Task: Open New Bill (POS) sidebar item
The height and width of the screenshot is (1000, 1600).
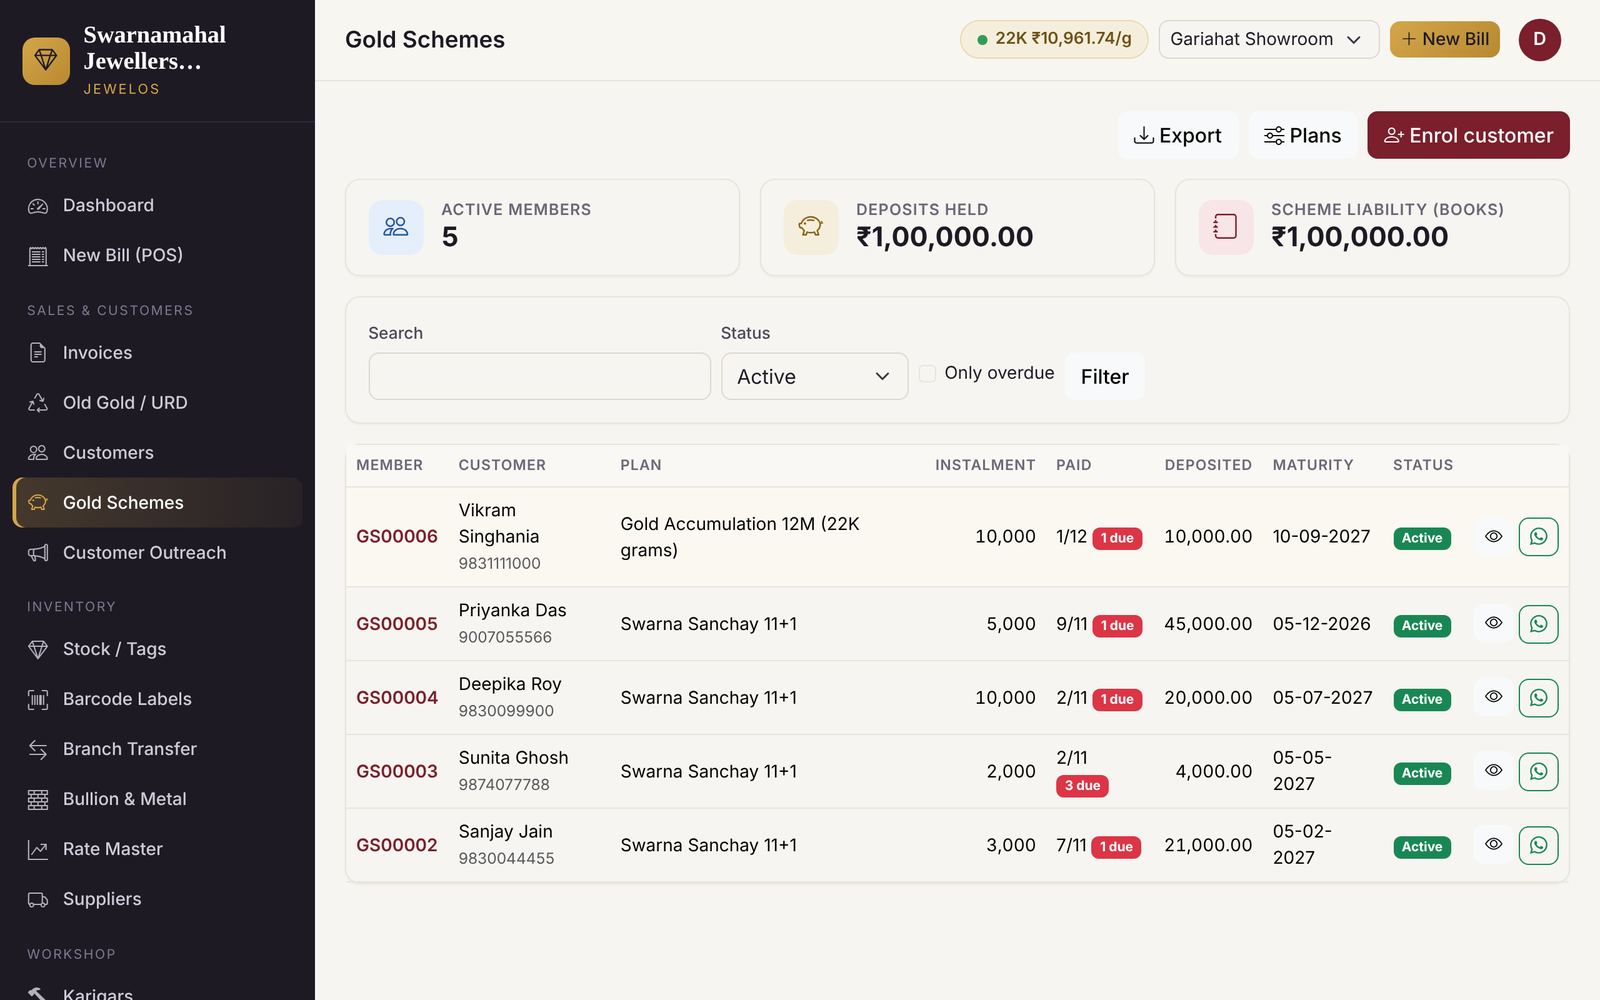Action: (x=157, y=255)
